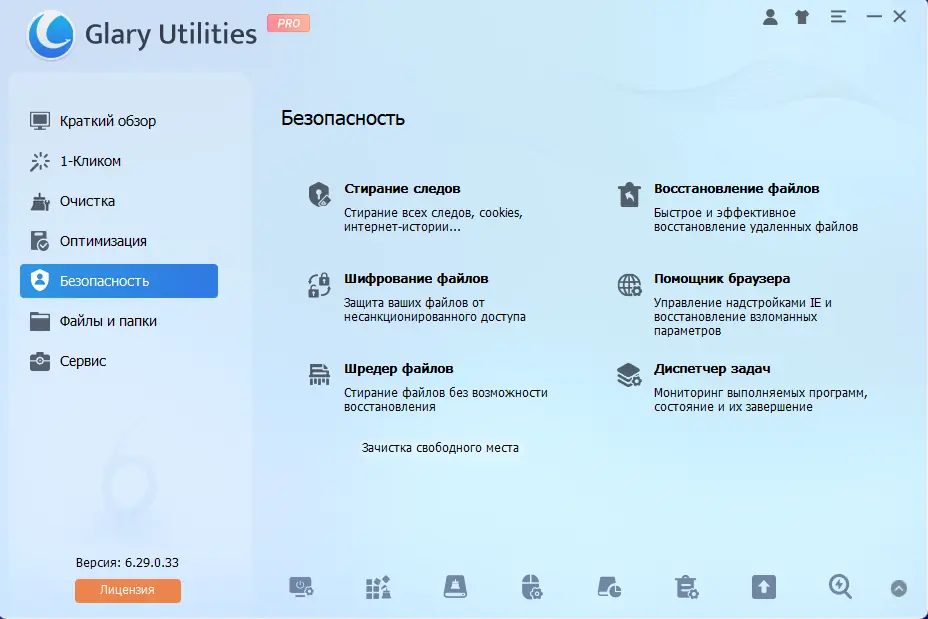Open startup manager icon in bottom toolbar
The width and height of the screenshot is (928, 619).
(x=301, y=588)
